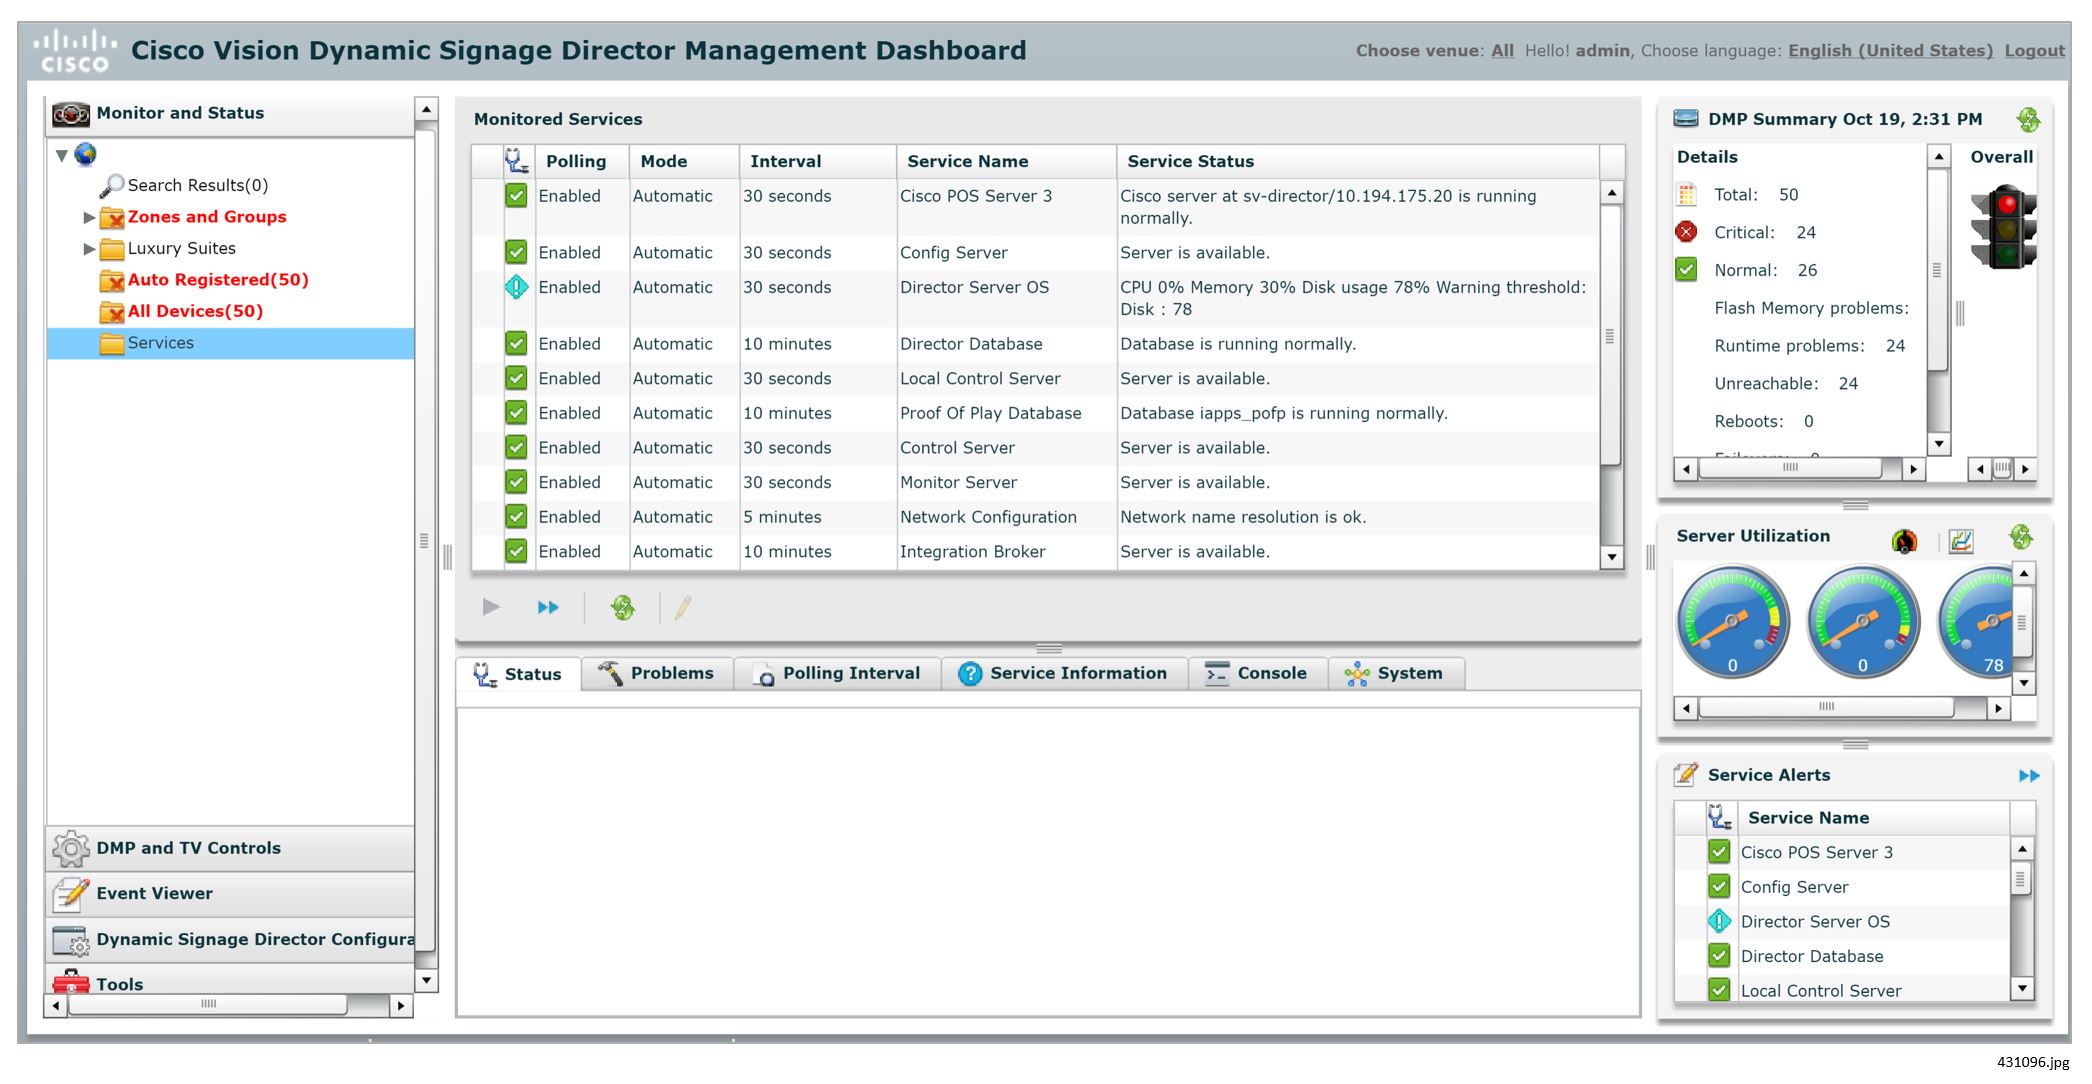Click the Server Utilization gauge icon
The width and height of the screenshot is (2092, 1084).
point(1904,541)
